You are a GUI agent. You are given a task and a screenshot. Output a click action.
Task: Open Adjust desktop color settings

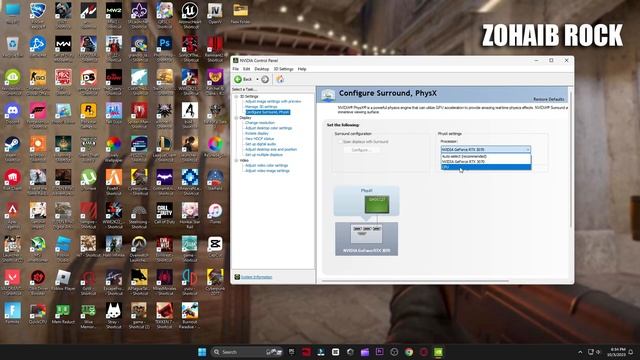pos(269,128)
